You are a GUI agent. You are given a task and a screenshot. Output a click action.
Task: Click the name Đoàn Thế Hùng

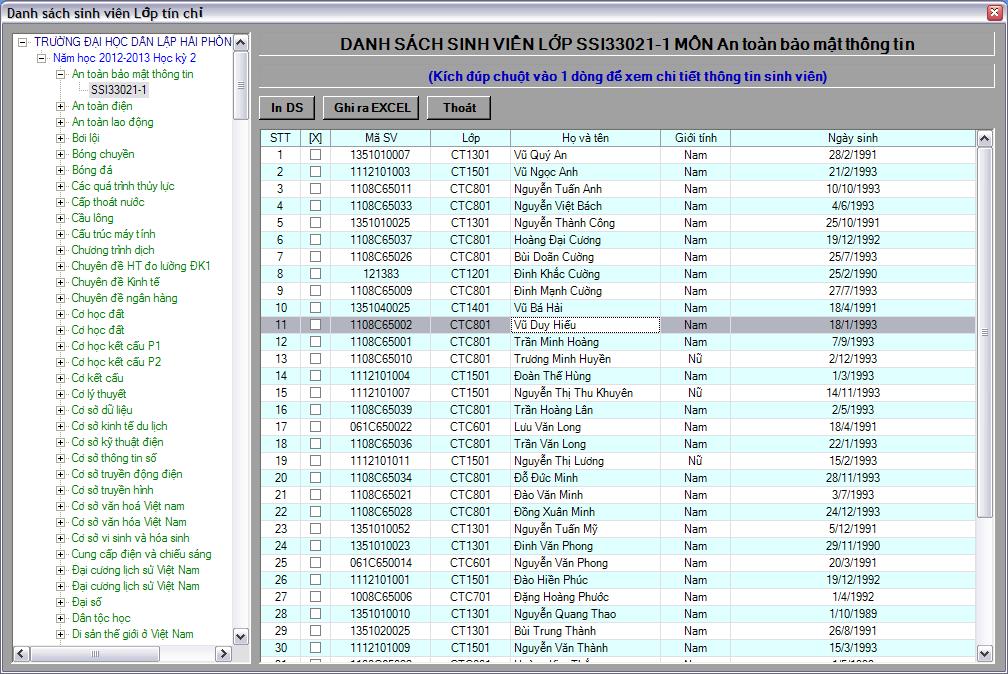point(552,376)
